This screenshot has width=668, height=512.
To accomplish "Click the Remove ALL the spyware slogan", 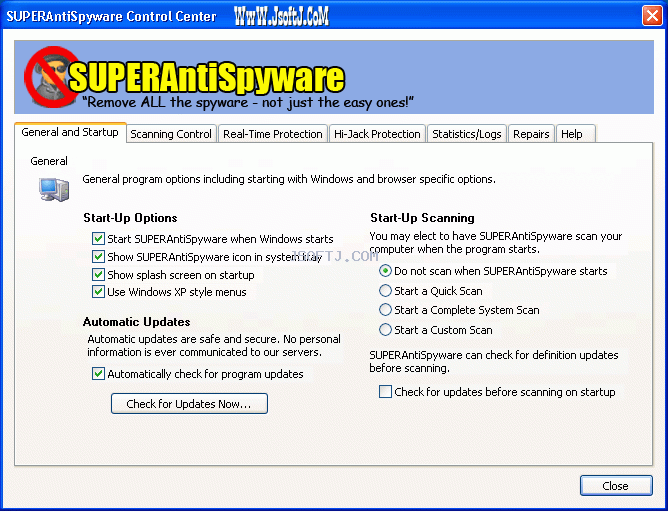I will (x=248, y=103).
